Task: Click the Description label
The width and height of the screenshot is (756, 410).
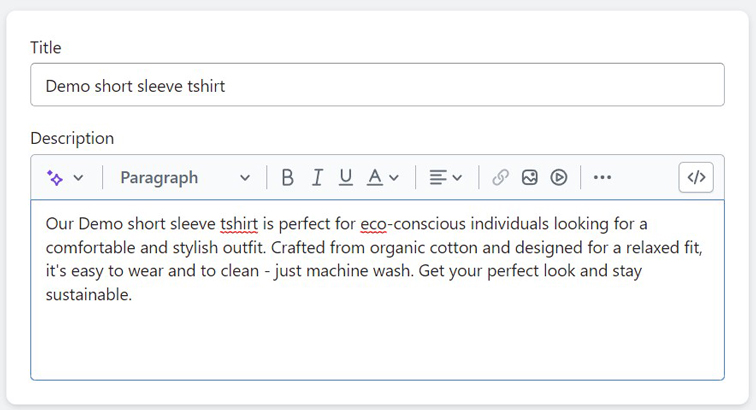Action: coord(72,138)
